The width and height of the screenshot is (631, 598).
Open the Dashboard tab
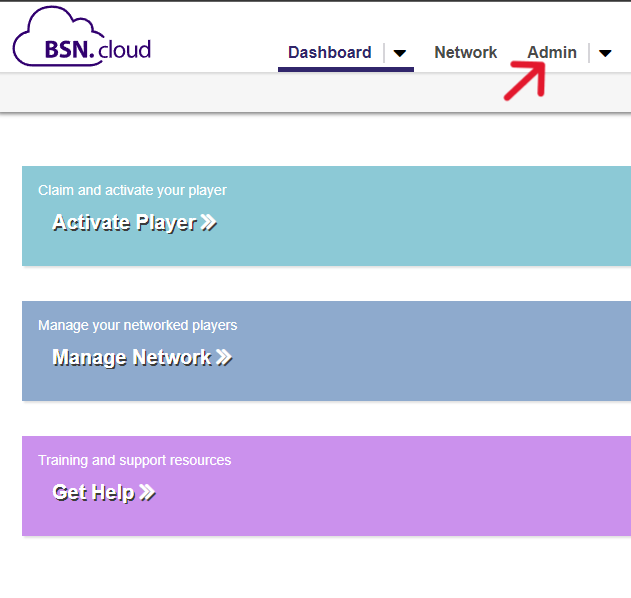coord(330,53)
